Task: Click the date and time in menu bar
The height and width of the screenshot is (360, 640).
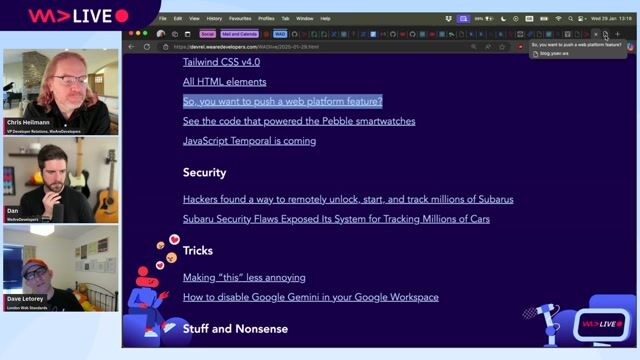Action: click(611, 19)
